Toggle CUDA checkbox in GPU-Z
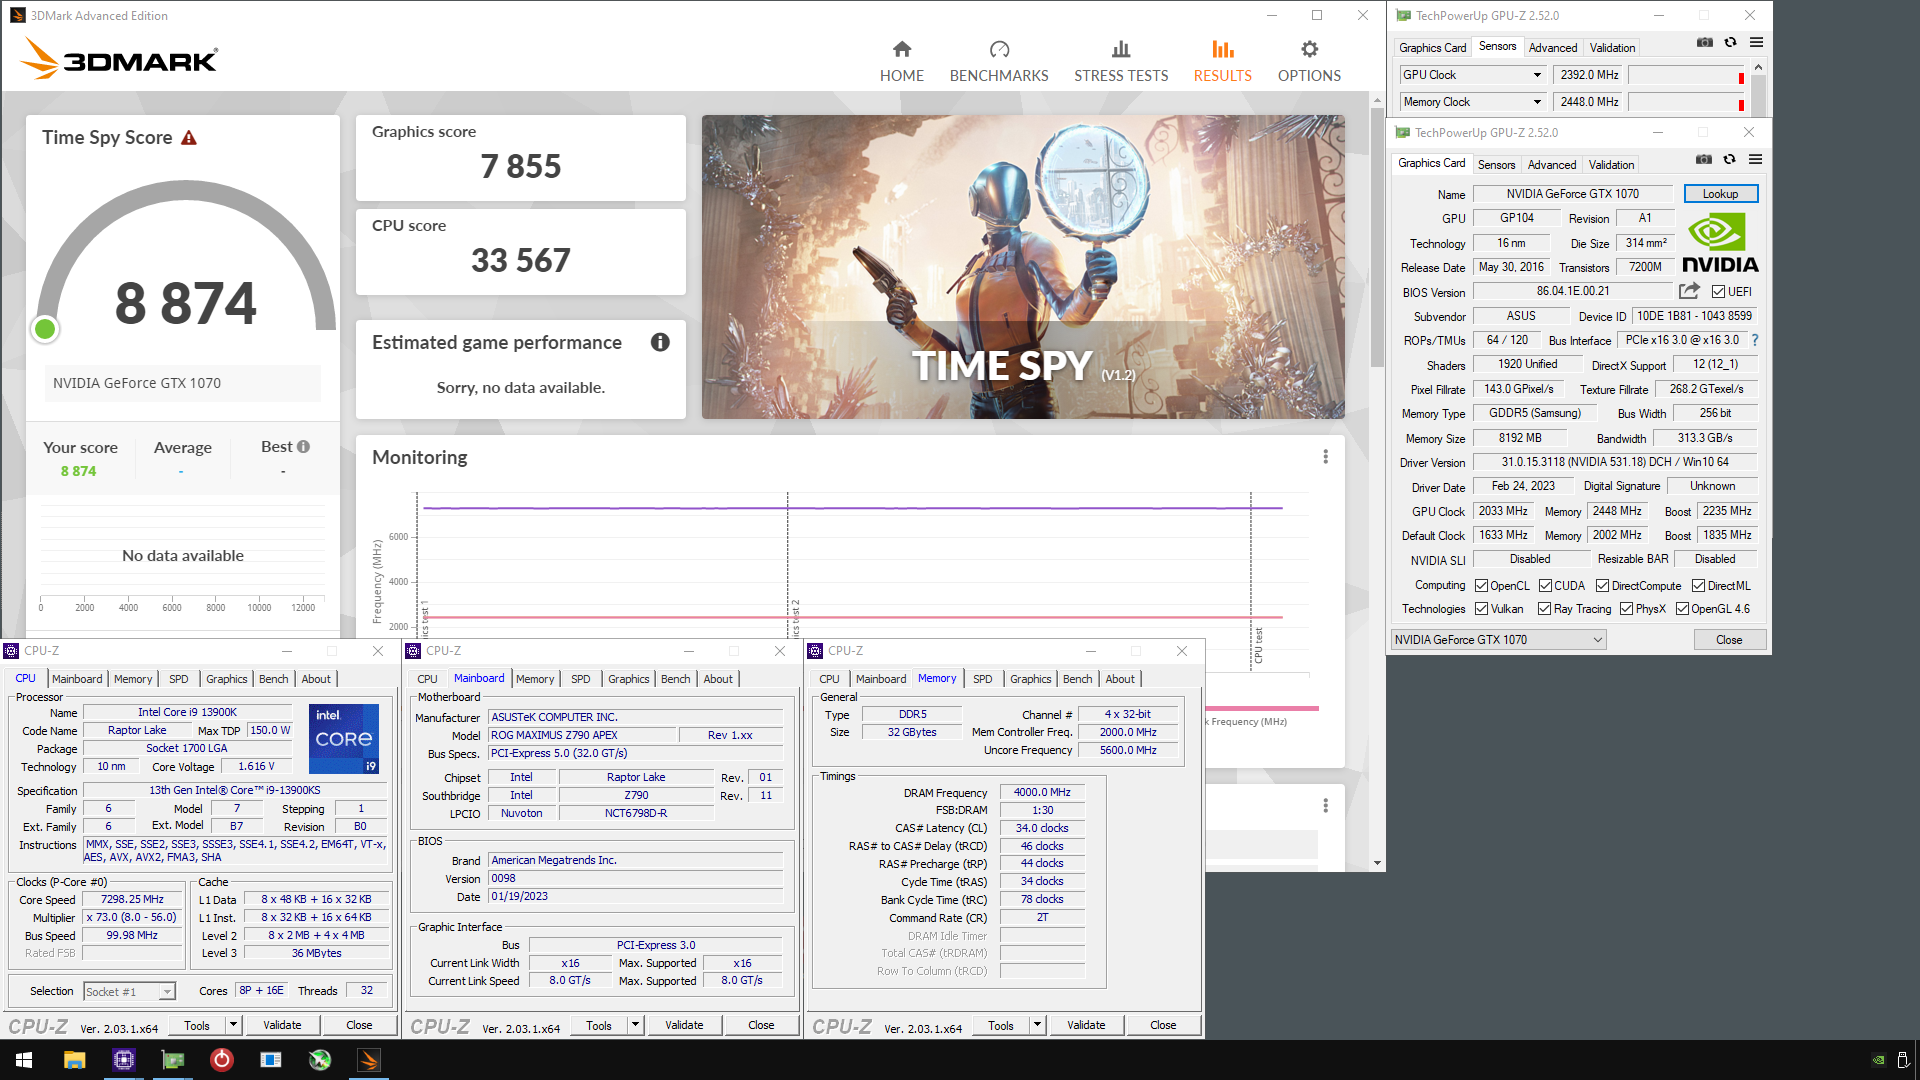Image resolution: width=1920 pixels, height=1080 pixels. point(1545,586)
